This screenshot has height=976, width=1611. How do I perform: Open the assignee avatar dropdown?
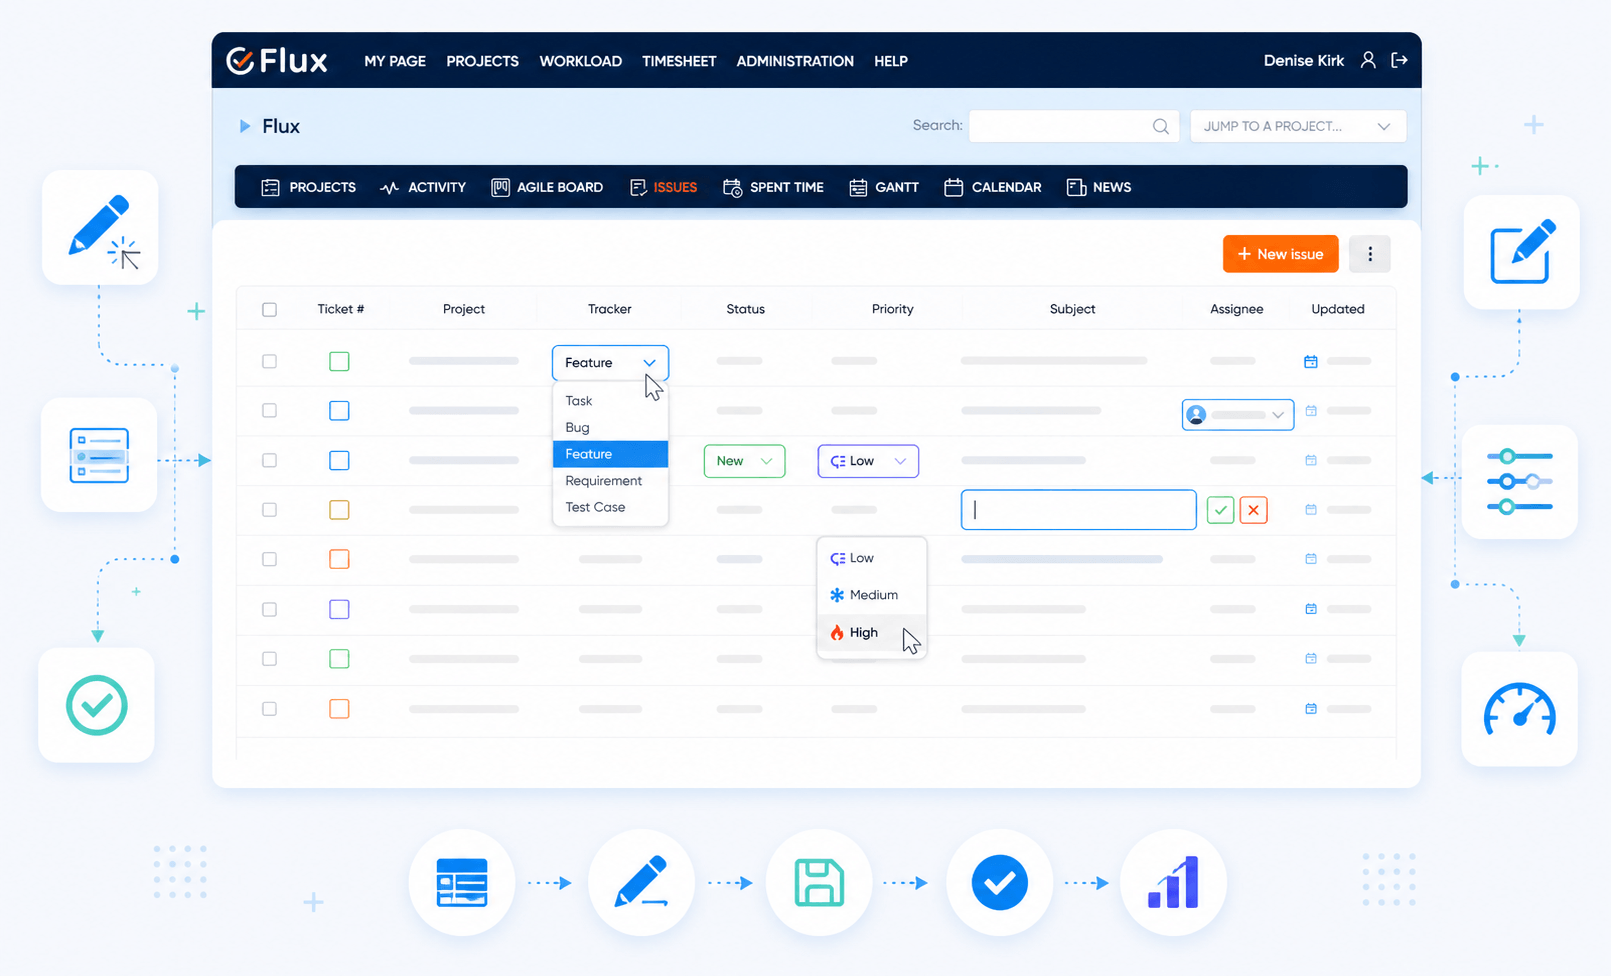click(x=1238, y=414)
